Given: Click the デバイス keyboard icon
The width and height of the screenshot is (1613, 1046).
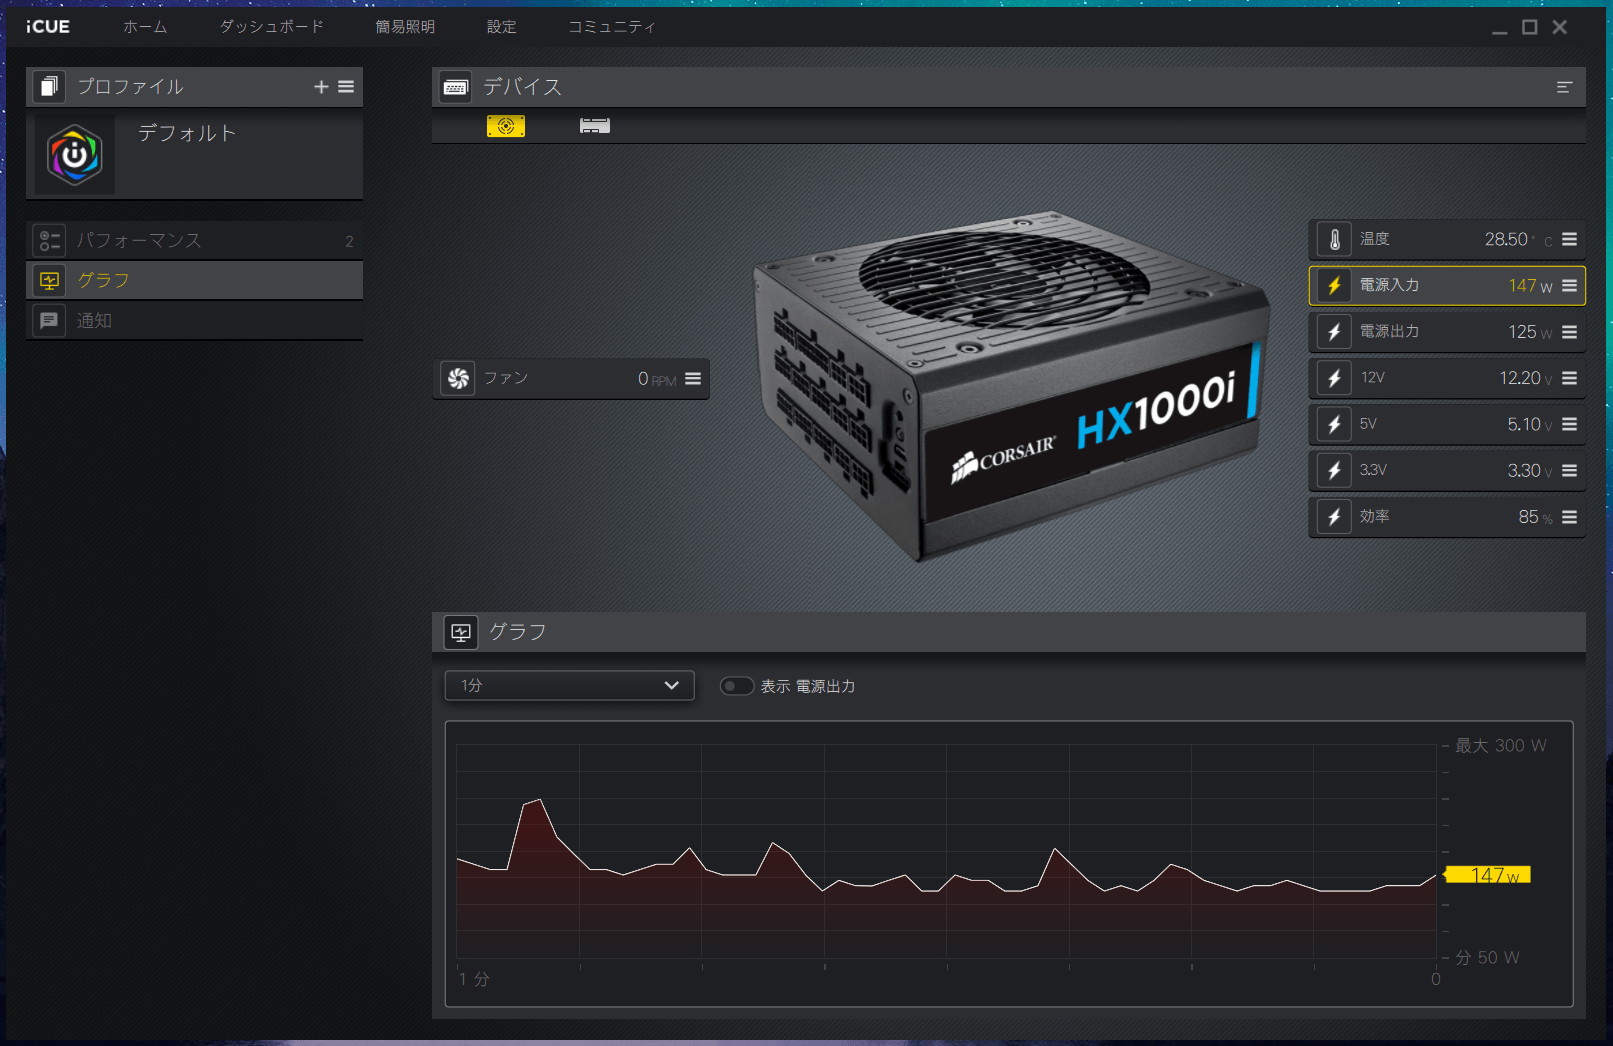Looking at the screenshot, I should [456, 87].
